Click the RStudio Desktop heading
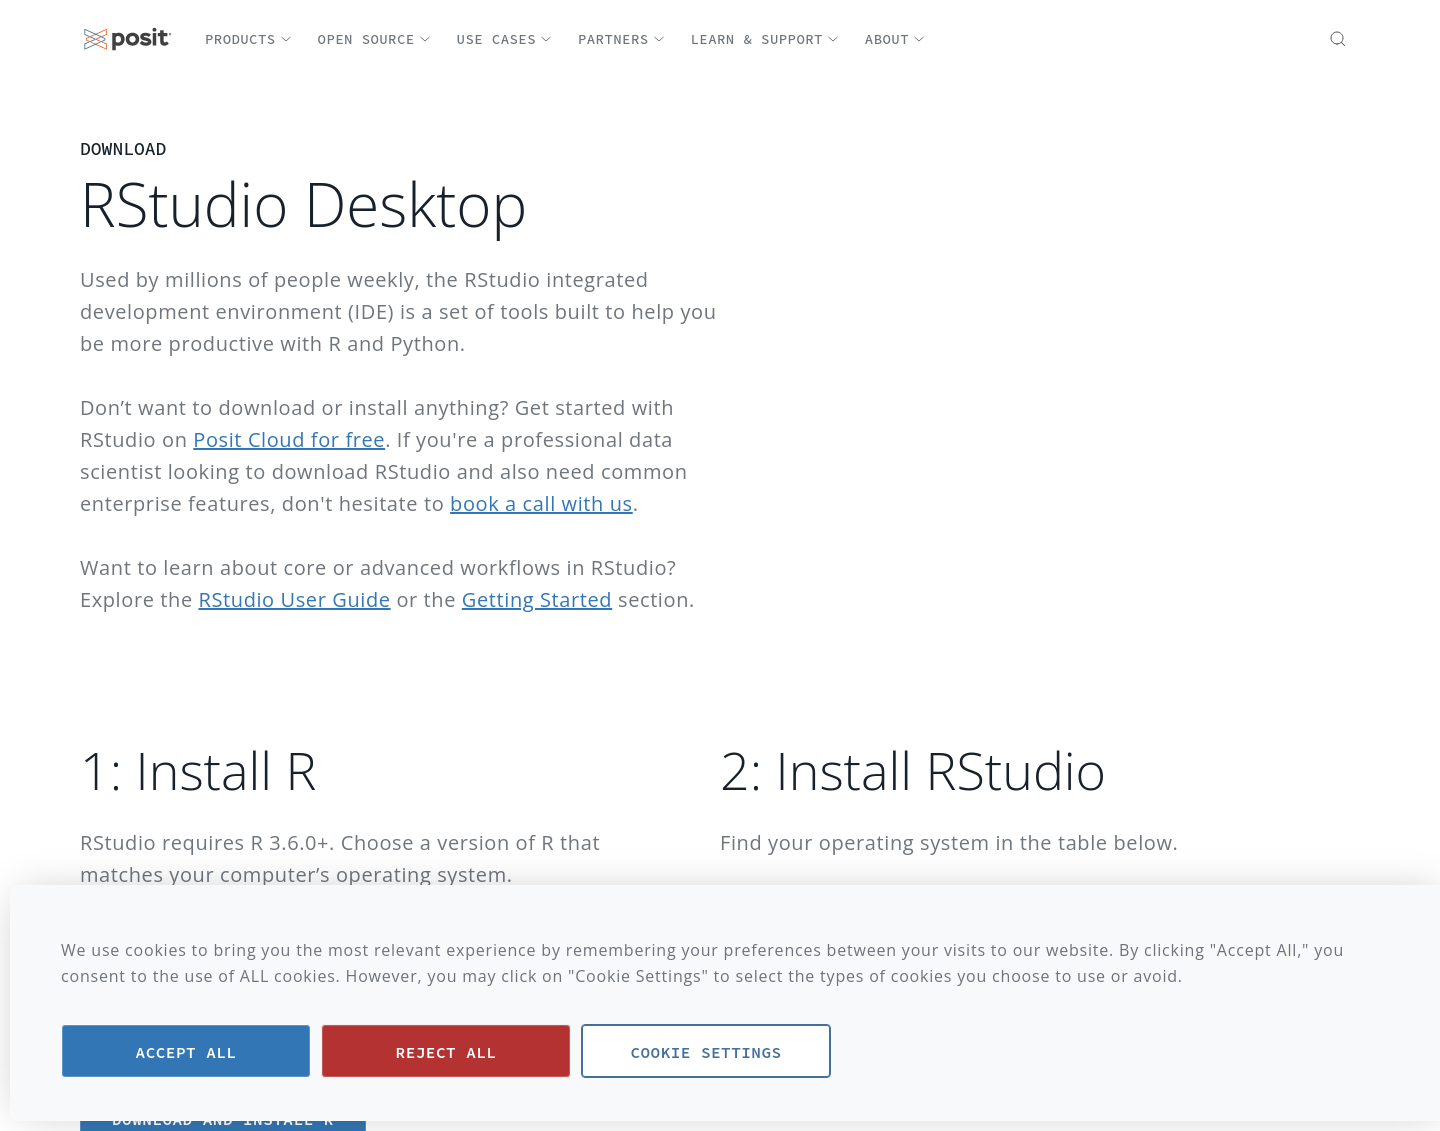 (x=303, y=207)
